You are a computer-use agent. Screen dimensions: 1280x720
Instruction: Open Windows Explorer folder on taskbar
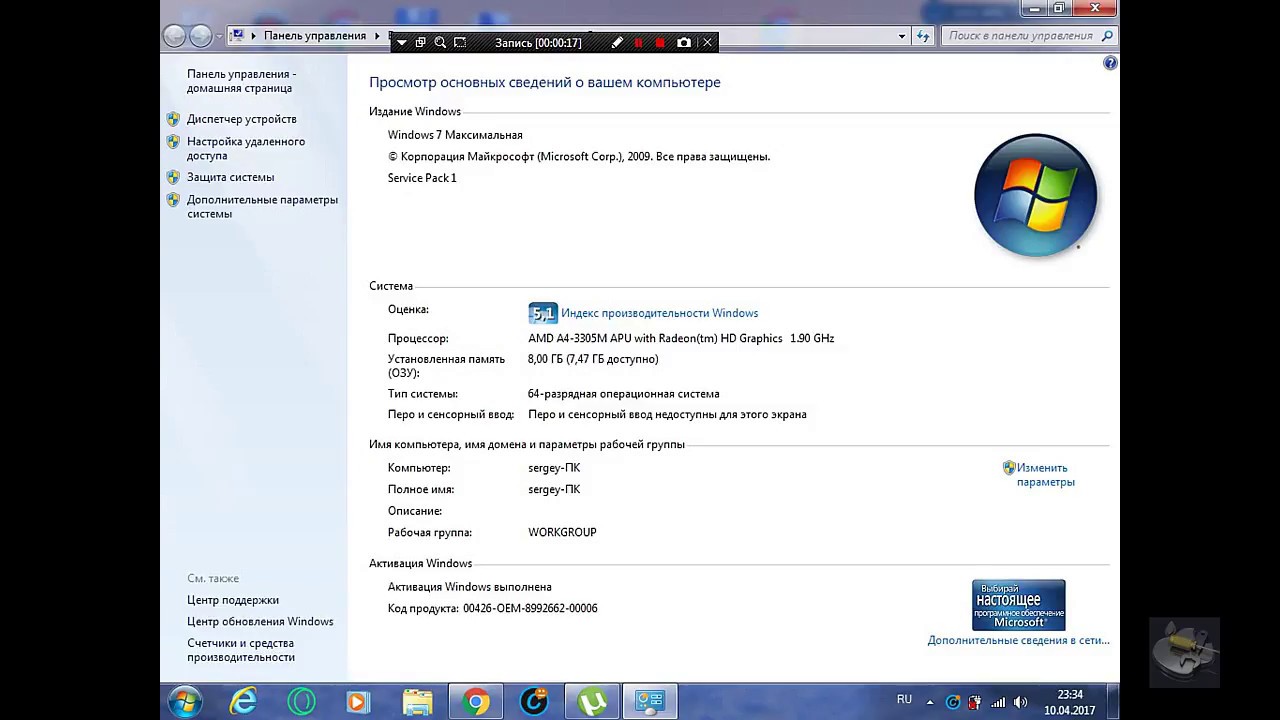(x=417, y=702)
